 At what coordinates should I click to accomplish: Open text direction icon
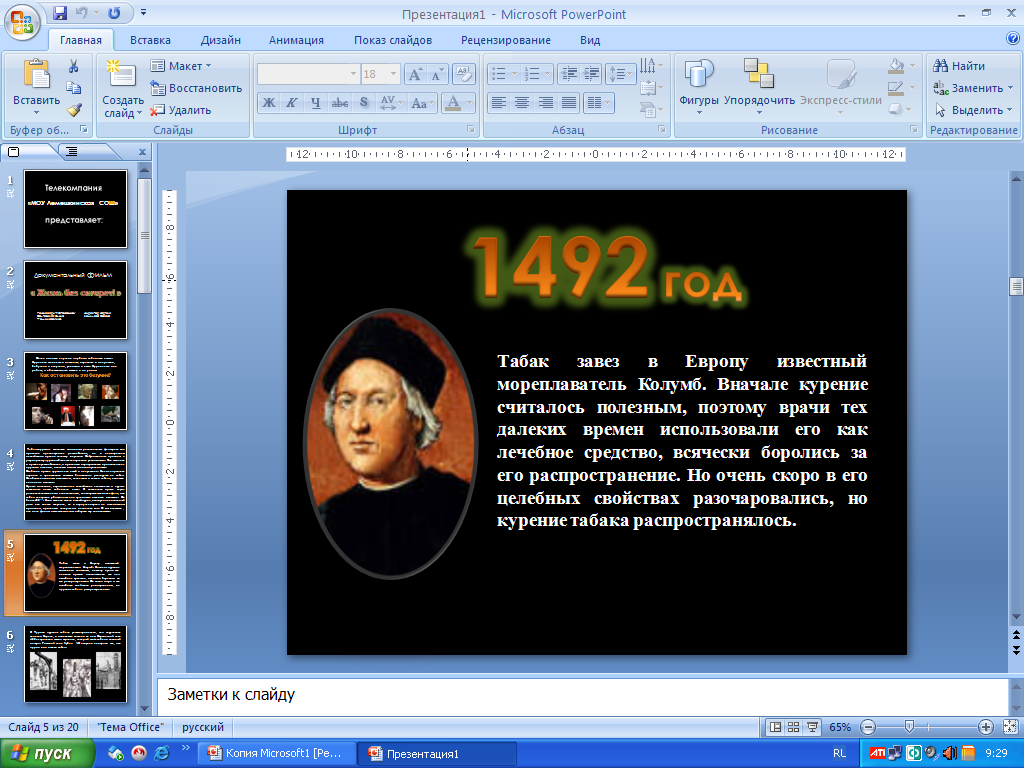pos(650,66)
